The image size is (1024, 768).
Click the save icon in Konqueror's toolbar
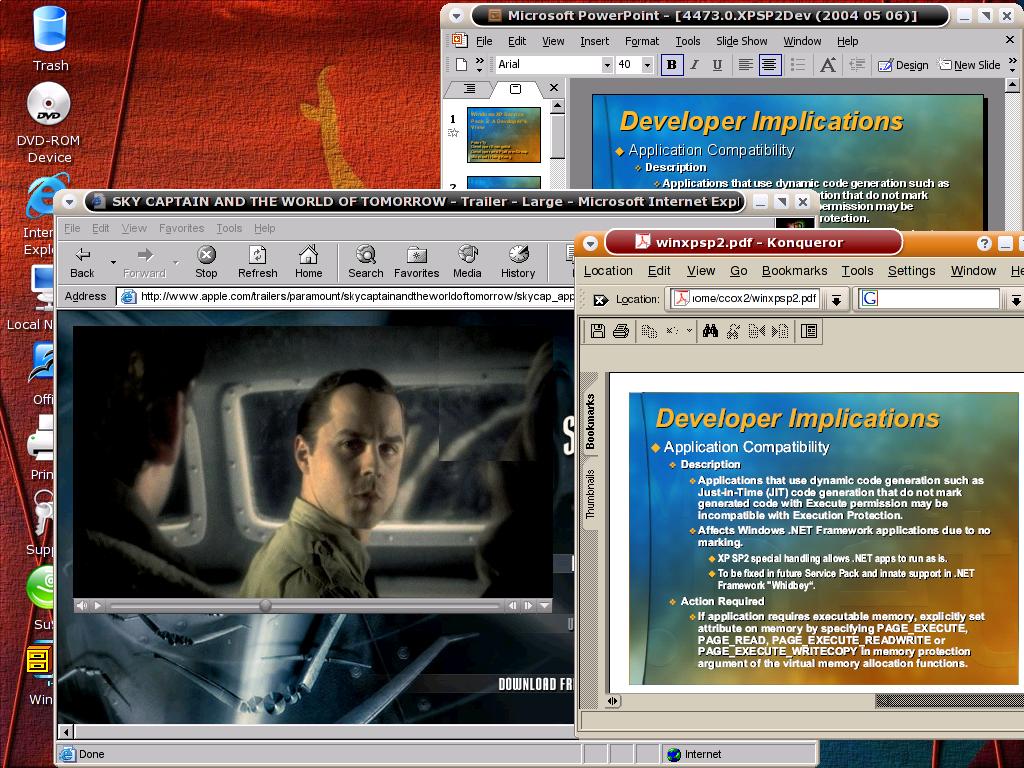coord(598,331)
